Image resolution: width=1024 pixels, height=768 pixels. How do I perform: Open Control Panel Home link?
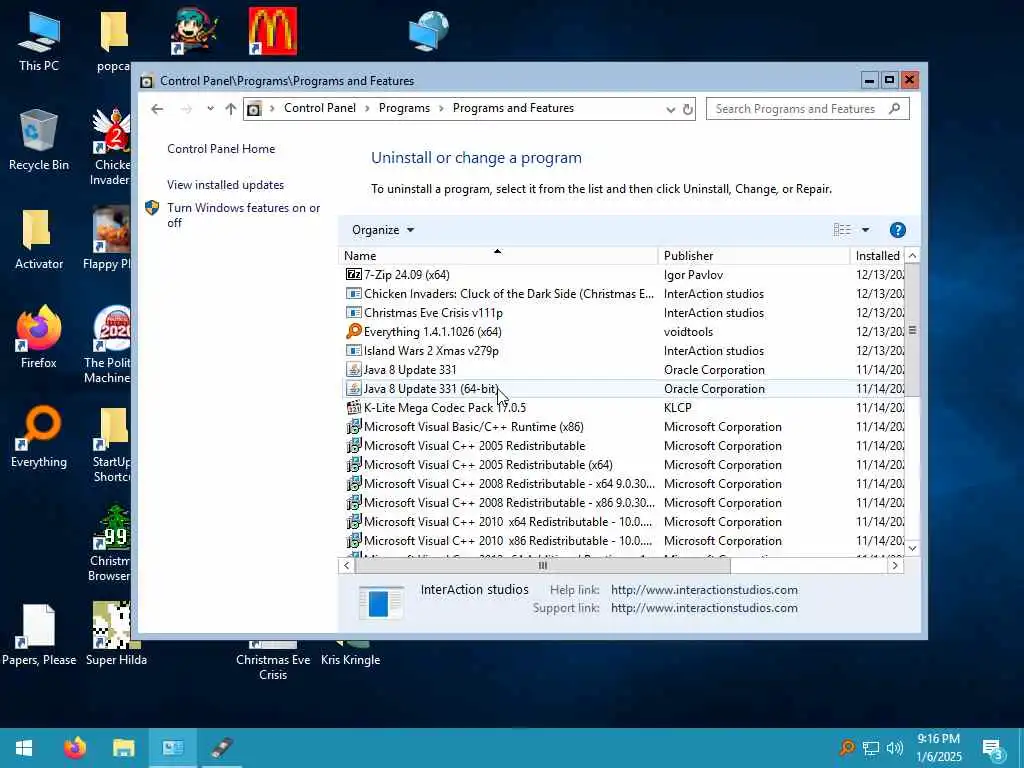coord(221,149)
